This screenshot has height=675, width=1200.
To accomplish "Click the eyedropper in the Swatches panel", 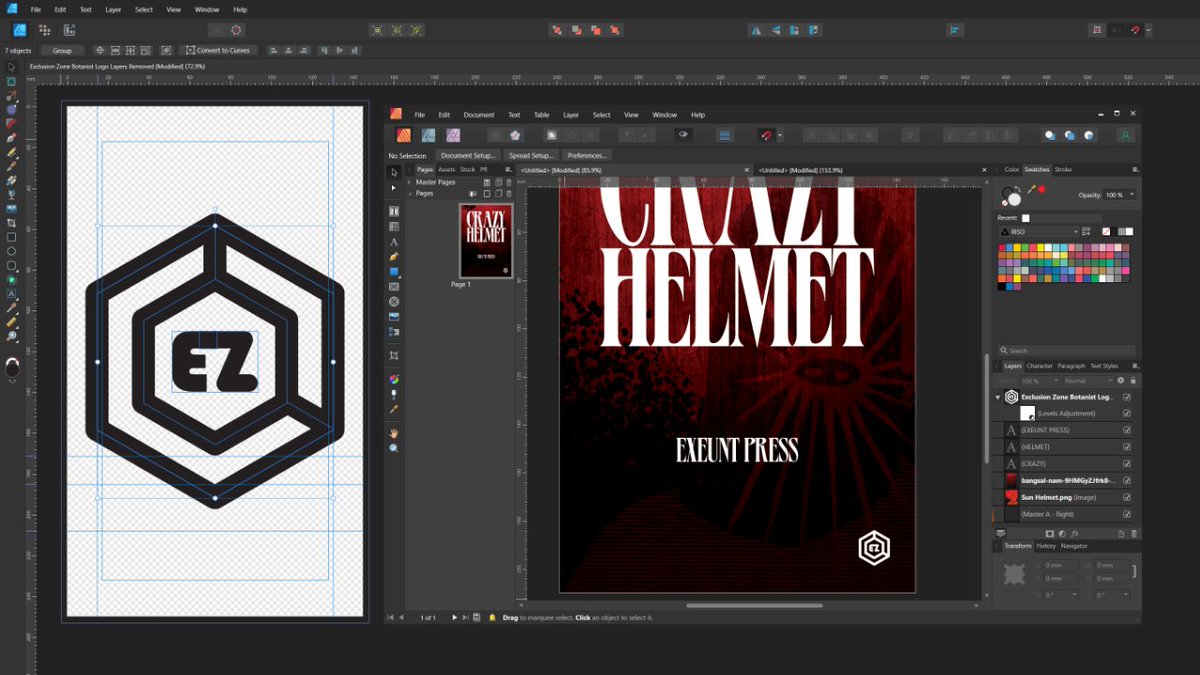I will tap(1030, 188).
